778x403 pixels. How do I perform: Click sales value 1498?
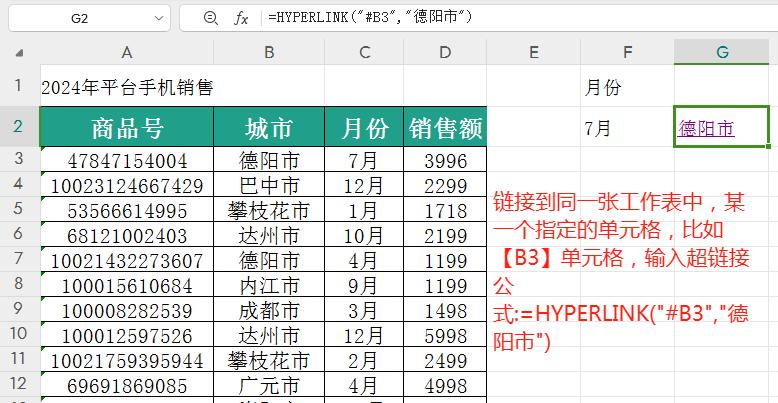pyautogui.click(x=445, y=311)
